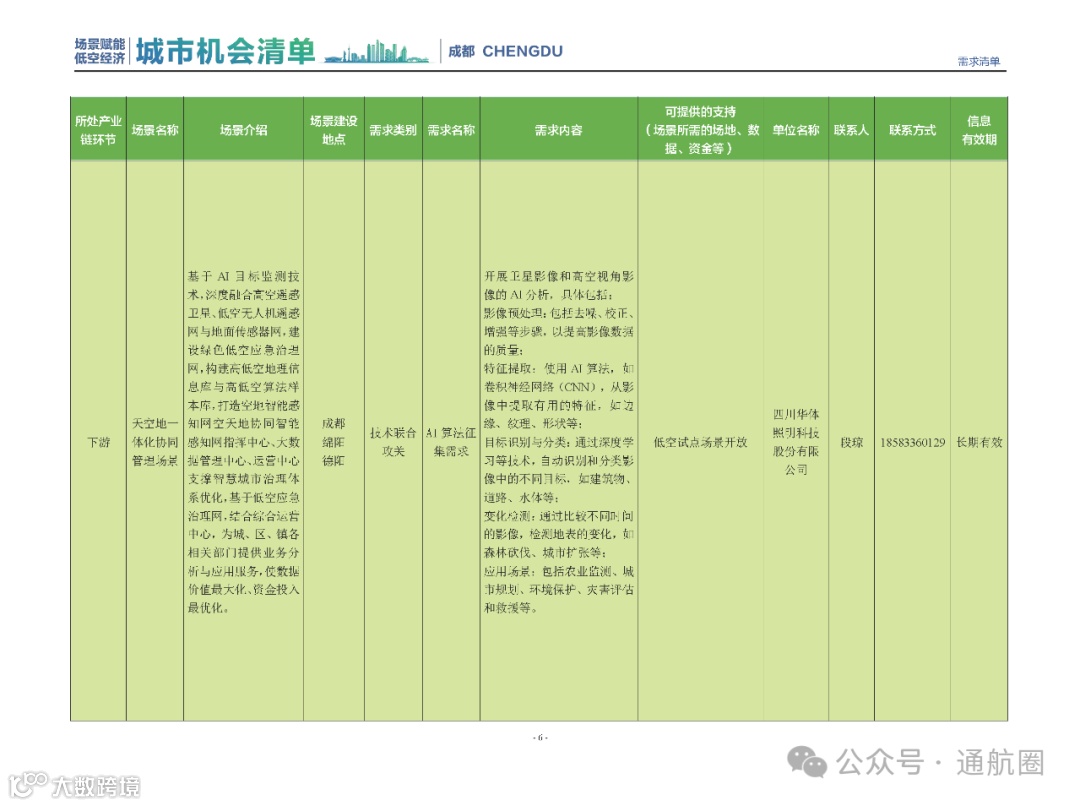Select the 低空试点场景开放 cell
This screenshot has width=1080, height=806.
click(x=700, y=442)
